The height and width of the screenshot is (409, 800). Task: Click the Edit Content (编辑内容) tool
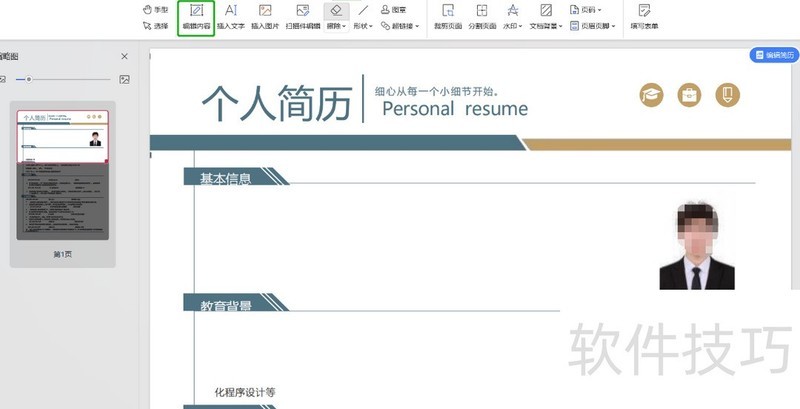coord(196,18)
